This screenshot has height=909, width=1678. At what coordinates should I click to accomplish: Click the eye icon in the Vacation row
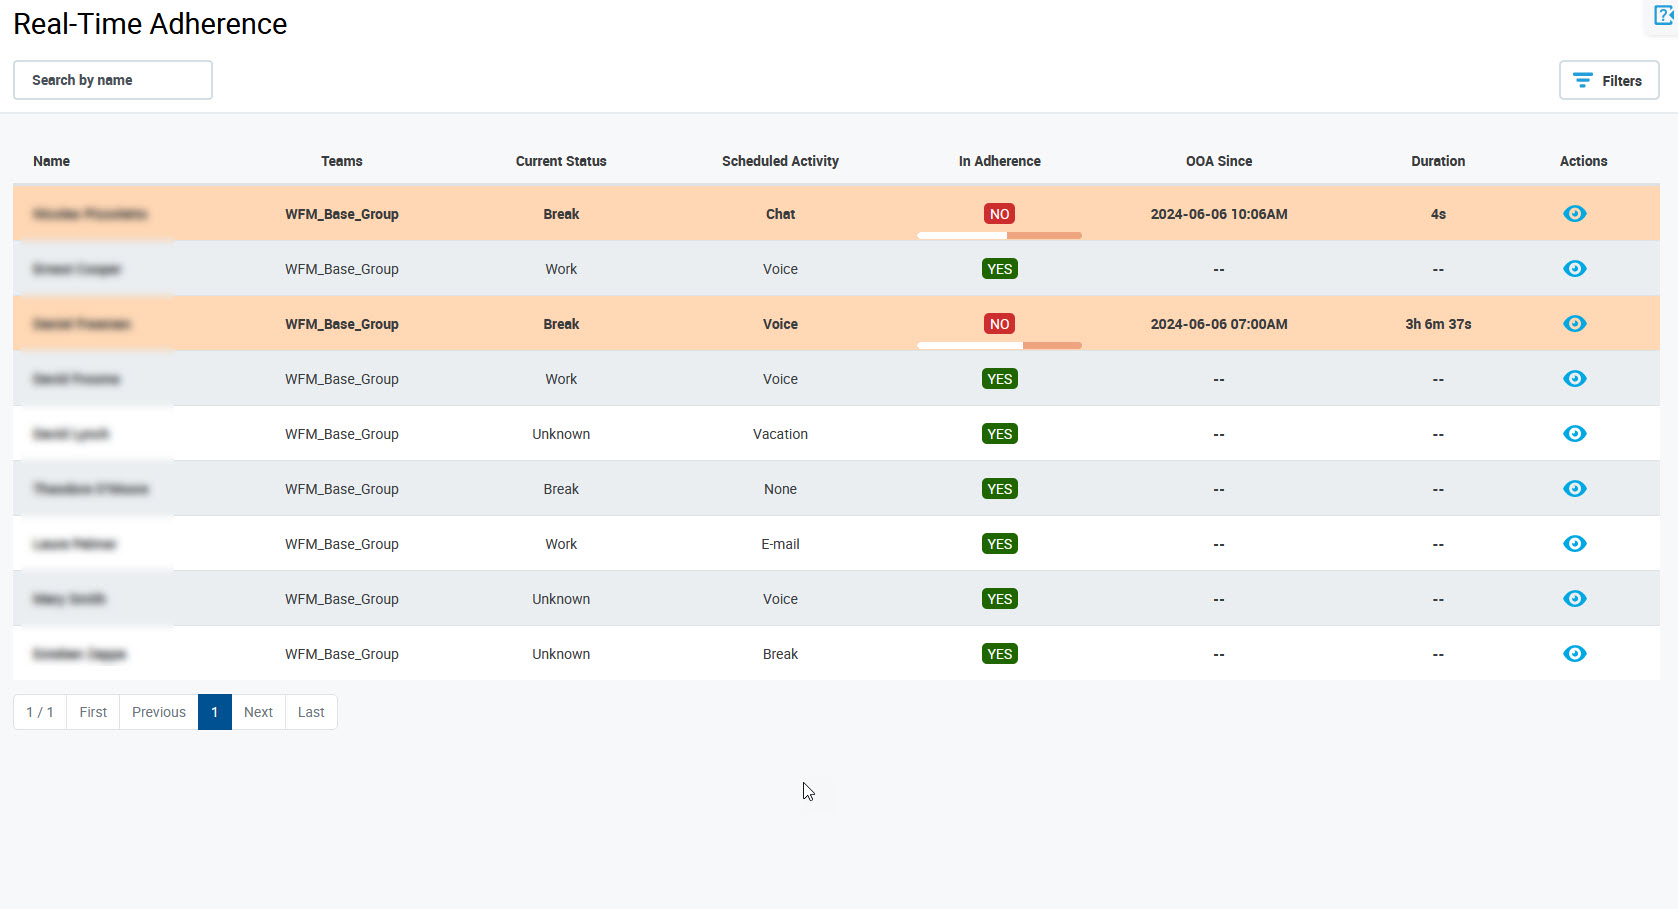[1574, 434]
